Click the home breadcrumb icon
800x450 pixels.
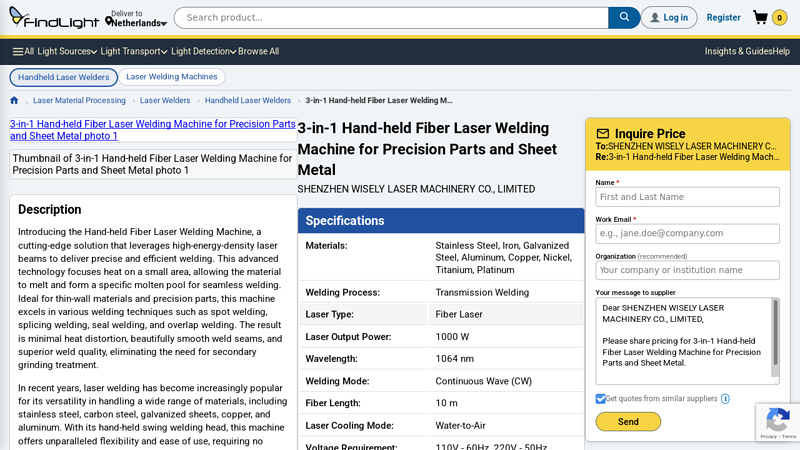click(x=14, y=100)
